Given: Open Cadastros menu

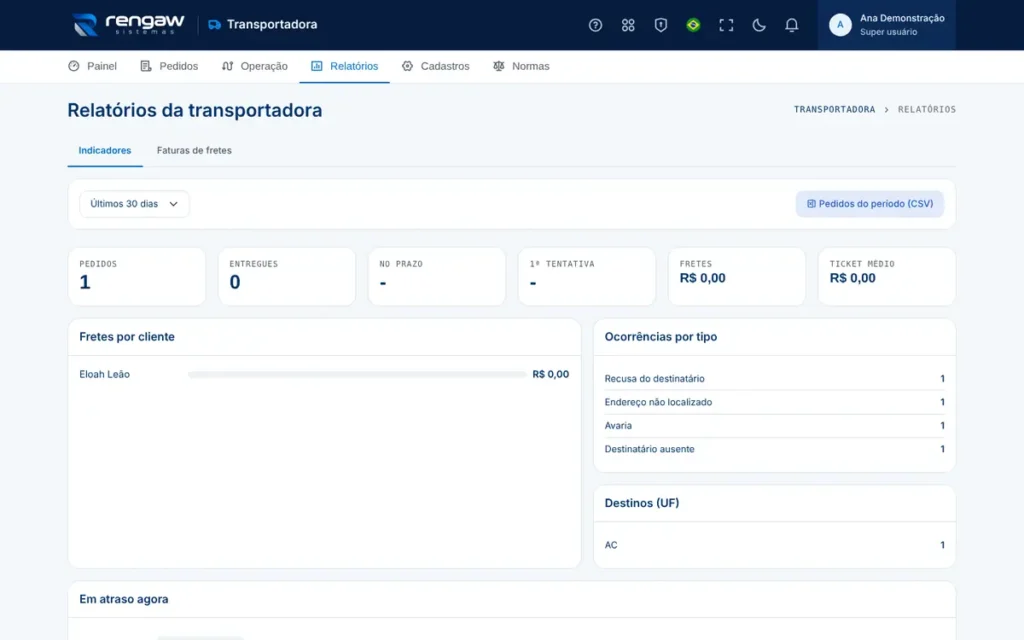Looking at the screenshot, I should [x=436, y=66].
